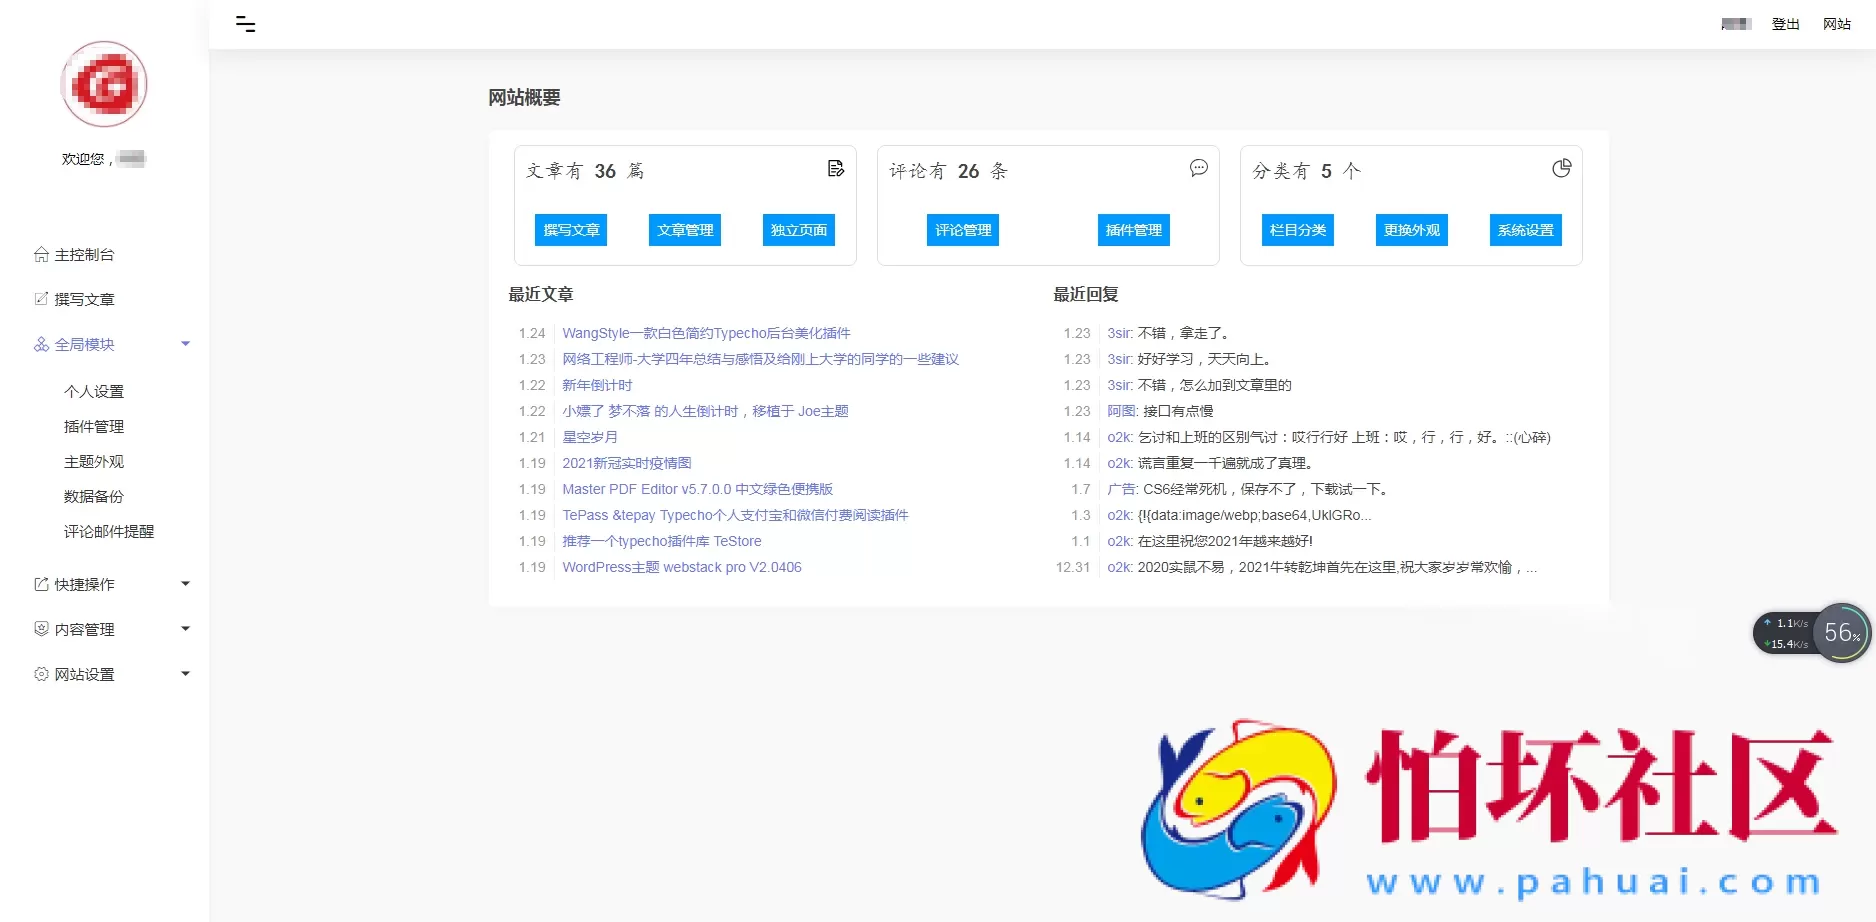Click the gear icon next to 网站设置

coord(41,674)
